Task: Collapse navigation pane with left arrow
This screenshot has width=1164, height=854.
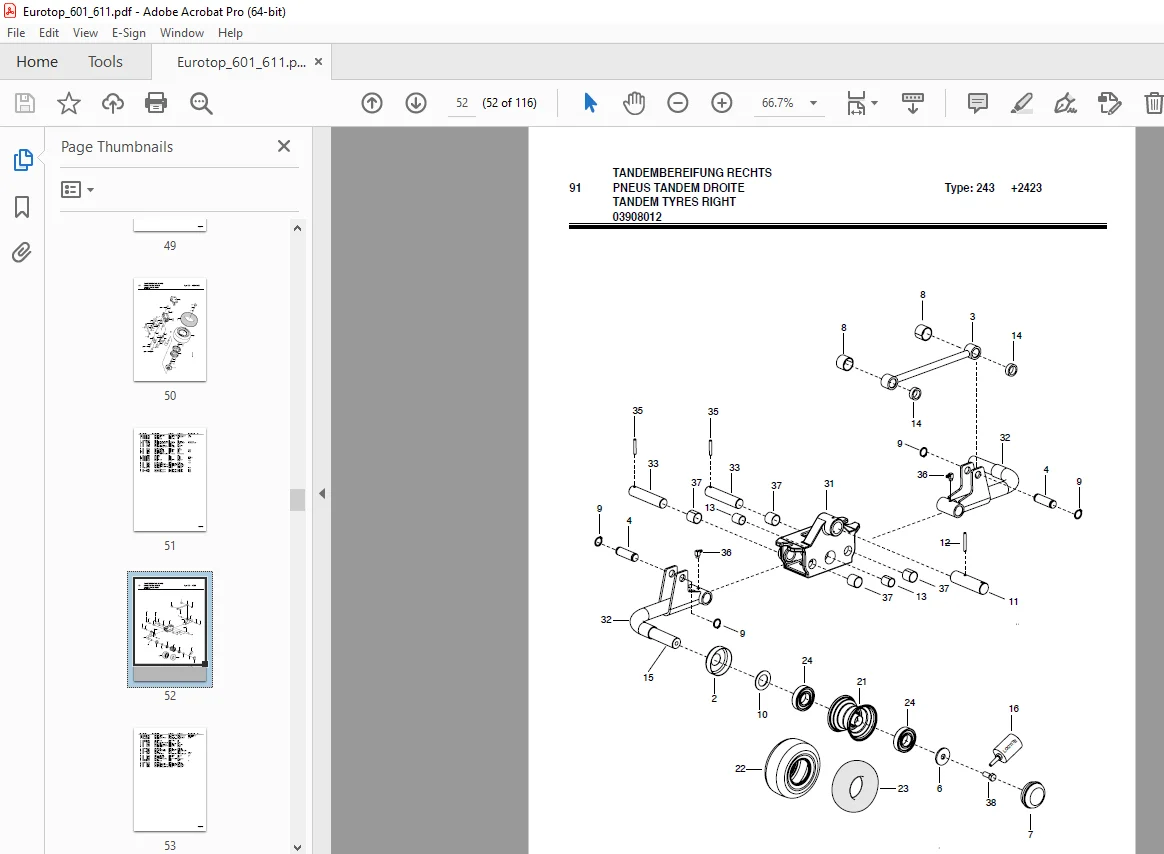Action: pos(322,493)
